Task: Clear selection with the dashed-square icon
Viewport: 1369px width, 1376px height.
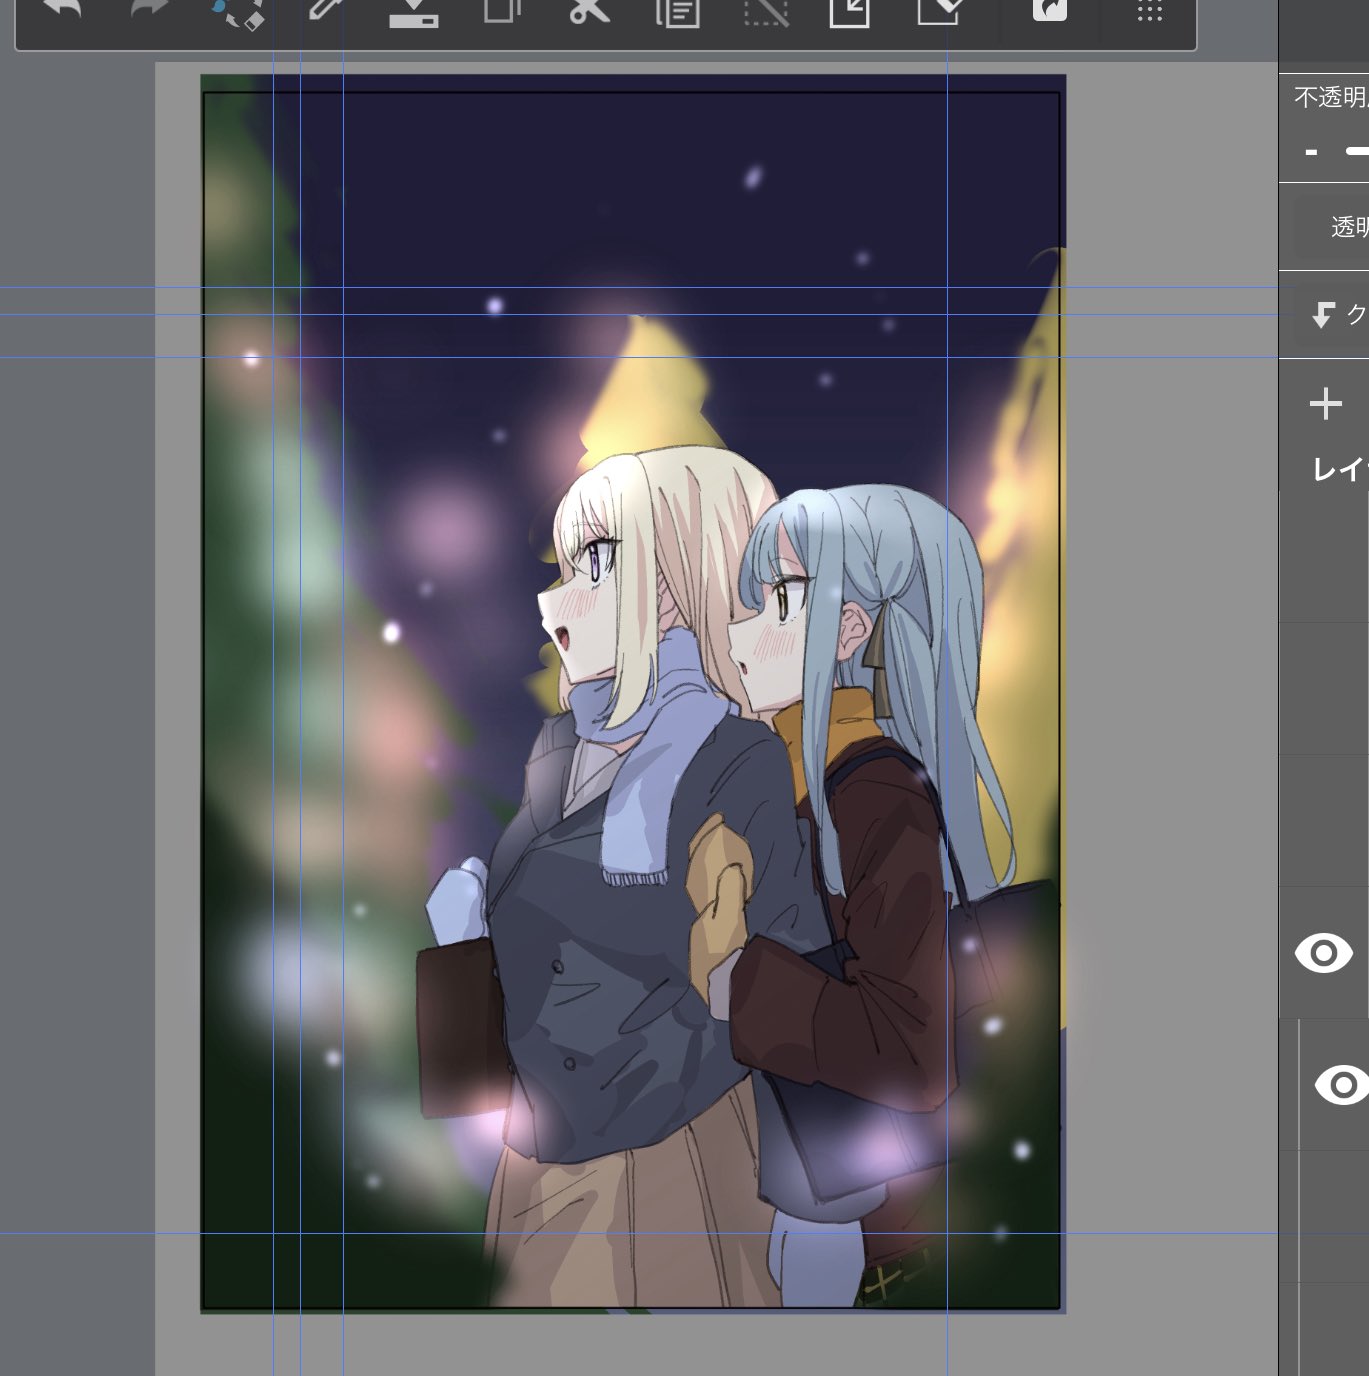Action: [766, 13]
